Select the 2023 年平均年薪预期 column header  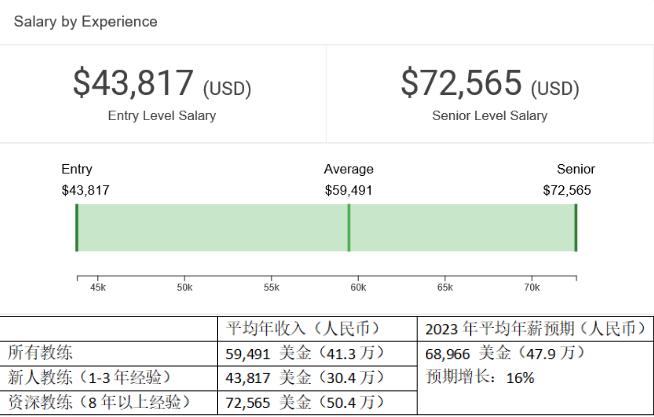pos(536,329)
